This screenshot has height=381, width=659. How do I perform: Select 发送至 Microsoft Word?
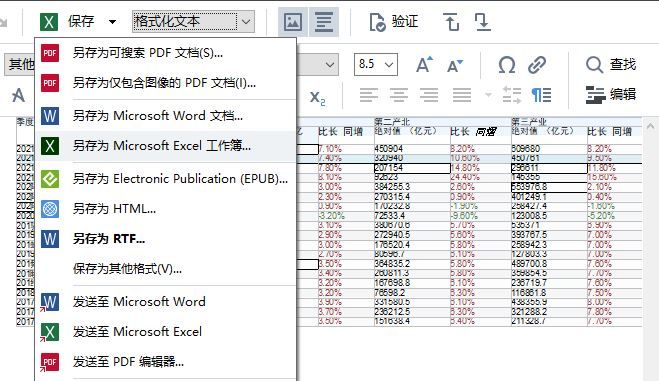(x=166, y=302)
